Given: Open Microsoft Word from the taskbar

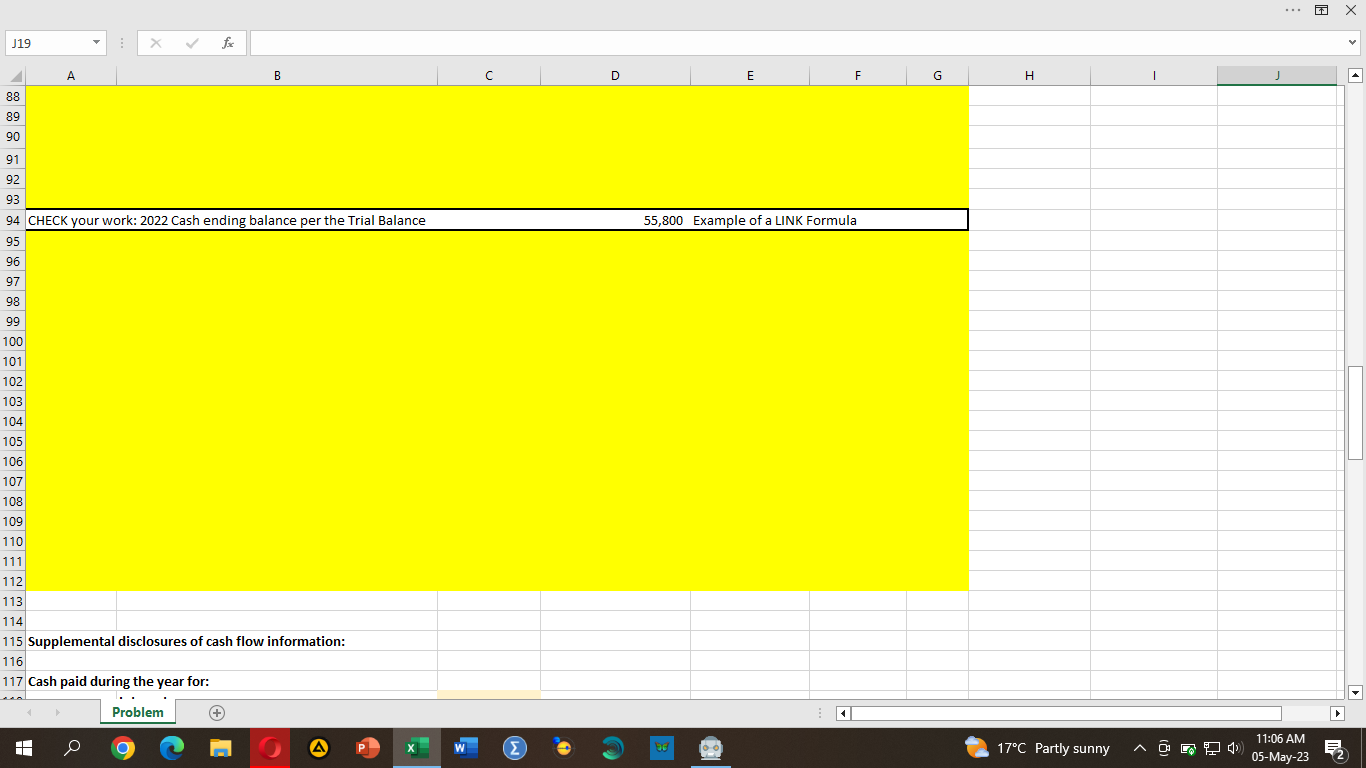Looking at the screenshot, I should pyautogui.click(x=465, y=747).
